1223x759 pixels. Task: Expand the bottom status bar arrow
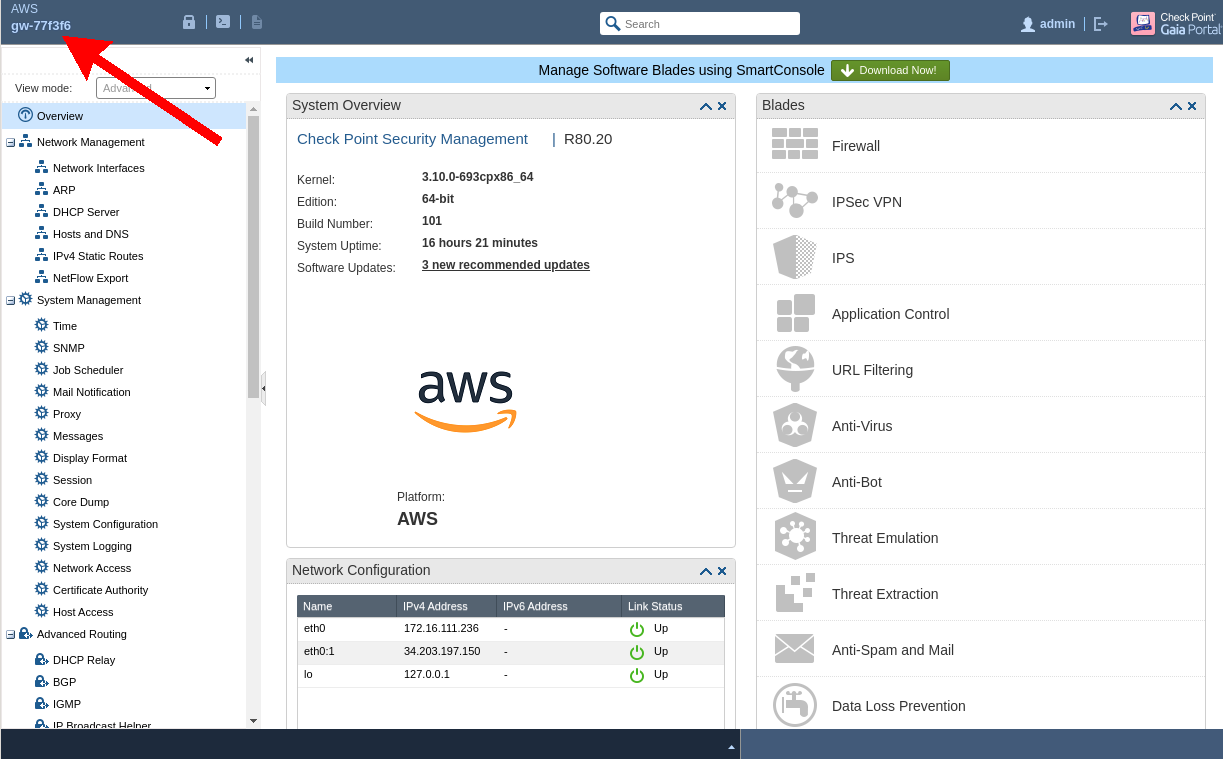tap(731, 747)
